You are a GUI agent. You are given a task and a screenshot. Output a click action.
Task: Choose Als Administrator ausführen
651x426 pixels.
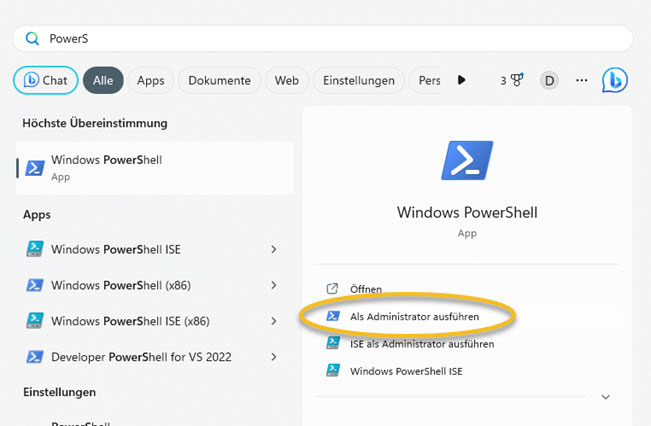point(467,316)
